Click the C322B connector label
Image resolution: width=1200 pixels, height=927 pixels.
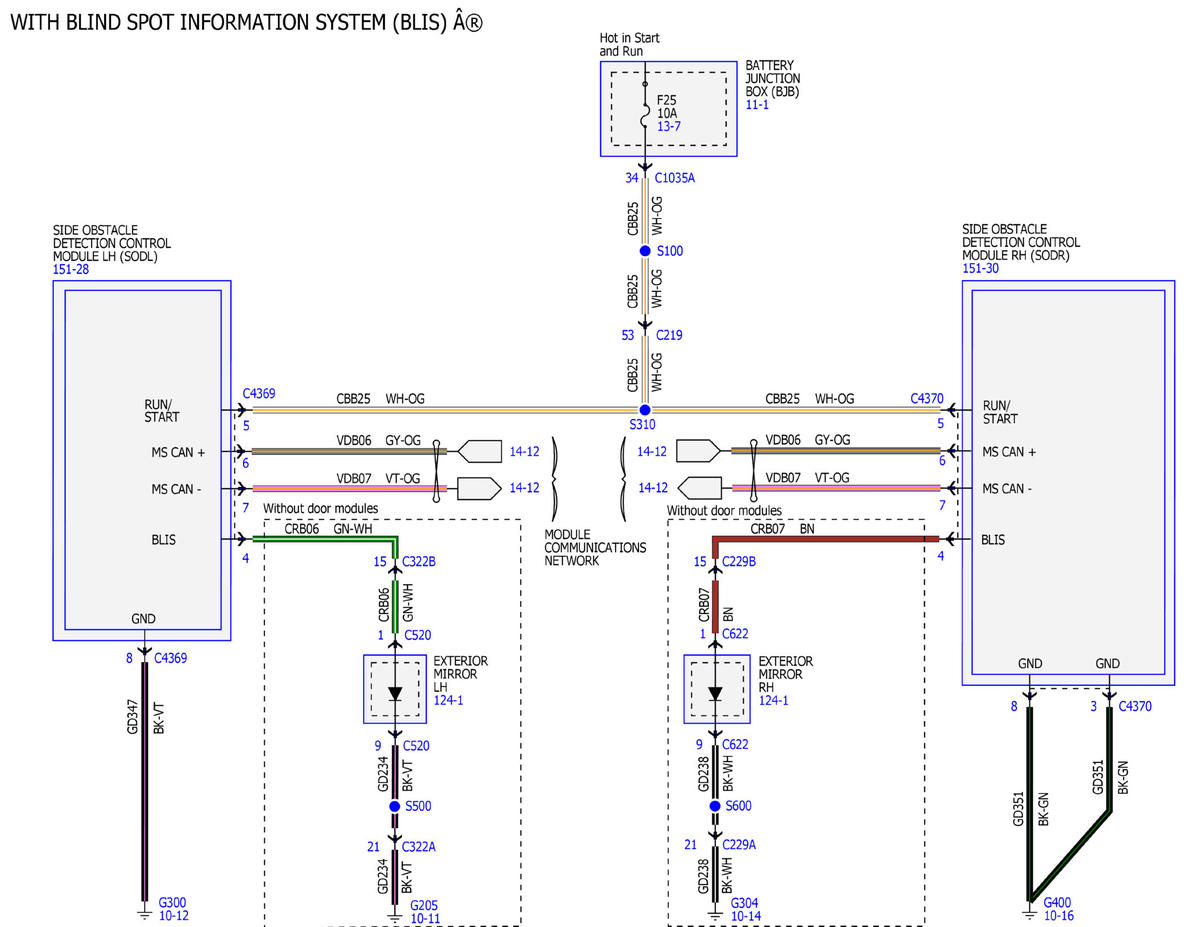[419, 562]
